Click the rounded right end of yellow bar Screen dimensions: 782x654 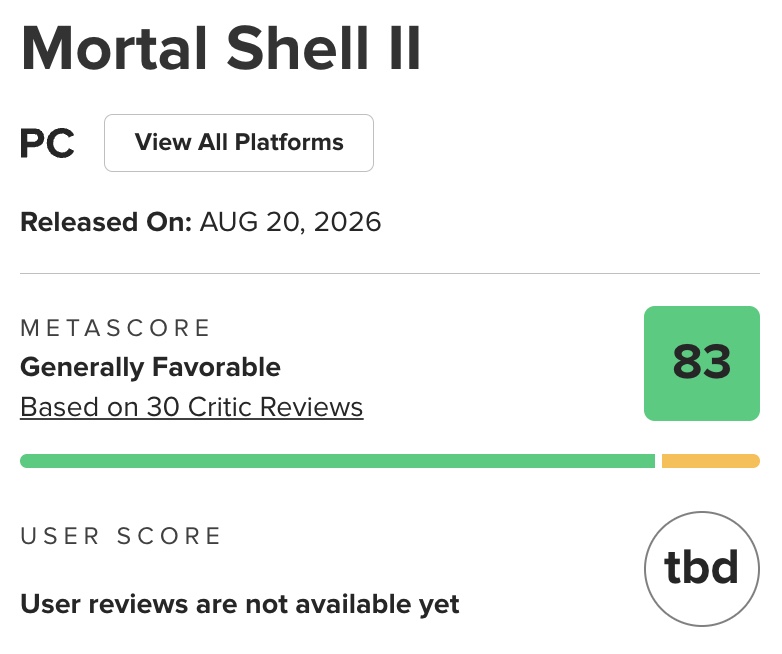[x=754, y=461]
